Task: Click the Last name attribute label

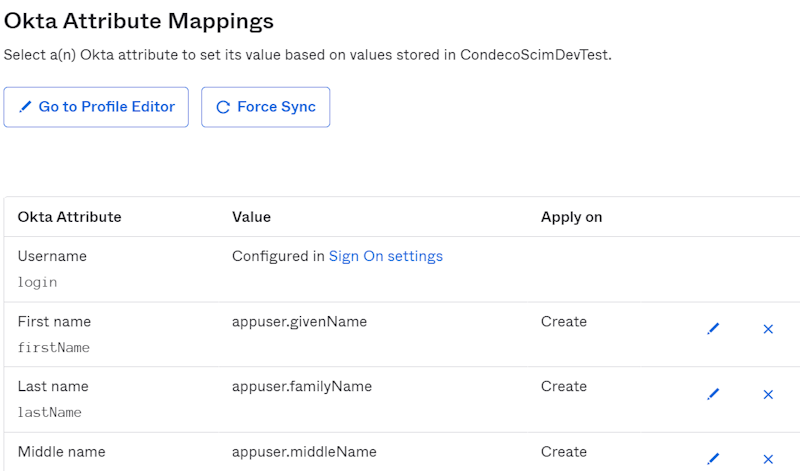Action: pos(53,386)
